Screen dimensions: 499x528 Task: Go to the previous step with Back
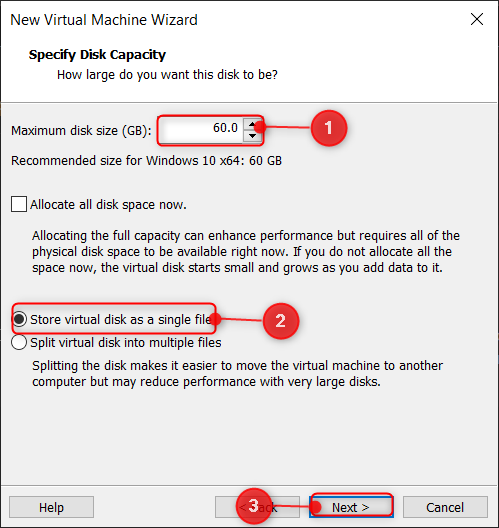pyautogui.click(x=257, y=507)
